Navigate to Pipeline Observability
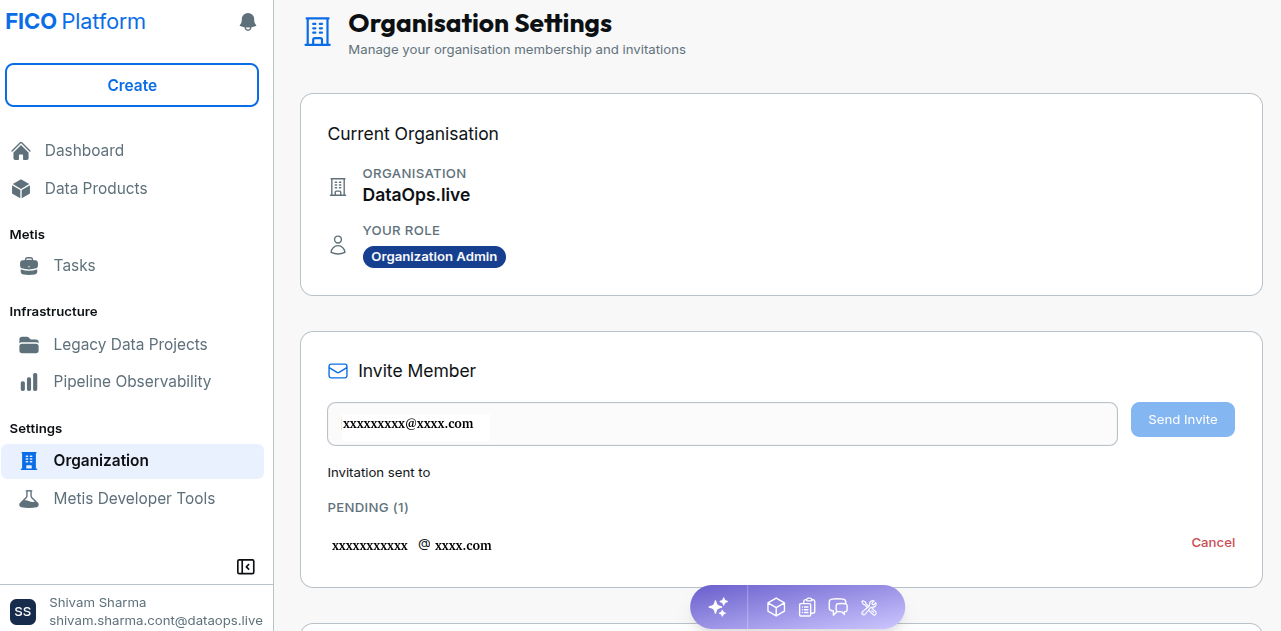Screen dimensions: 1281x631 pyautogui.click(x=132, y=382)
